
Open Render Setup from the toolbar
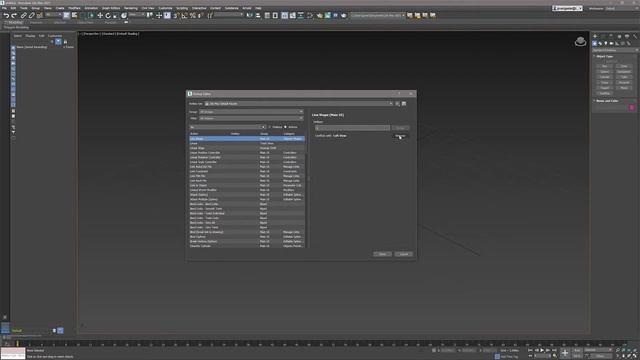pos(320,16)
